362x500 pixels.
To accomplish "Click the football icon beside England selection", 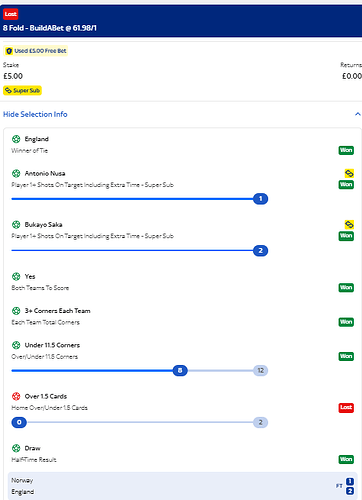I will click(x=16, y=139).
